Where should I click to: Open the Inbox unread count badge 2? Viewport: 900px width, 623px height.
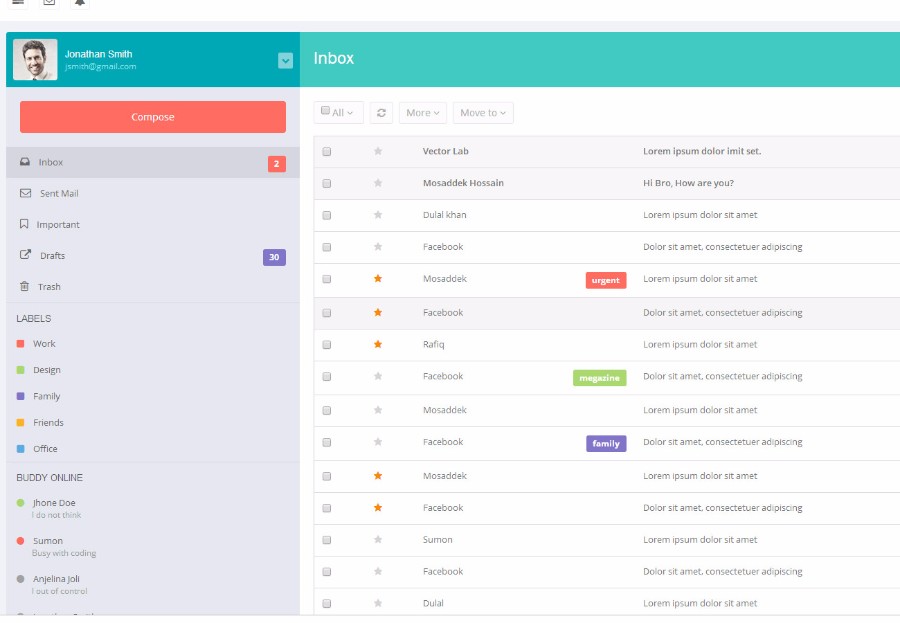[277, 164]
